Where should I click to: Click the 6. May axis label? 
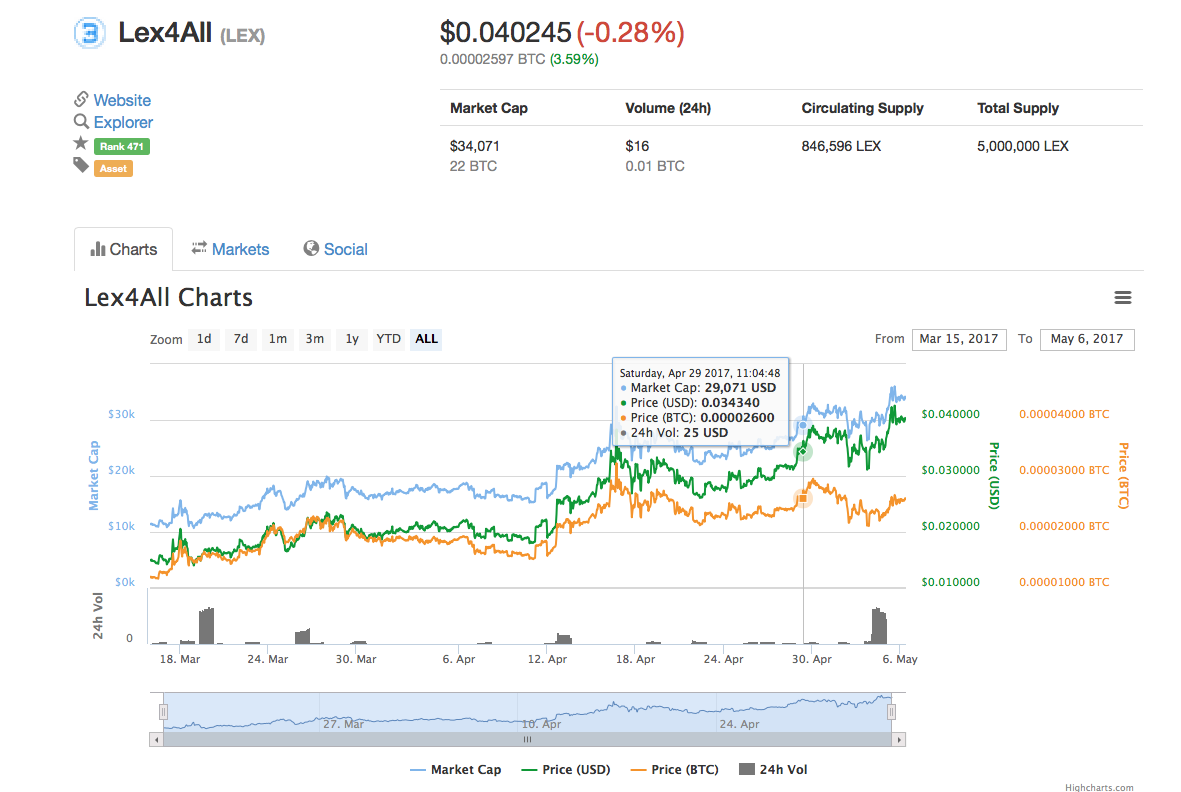tap(900, 659)
